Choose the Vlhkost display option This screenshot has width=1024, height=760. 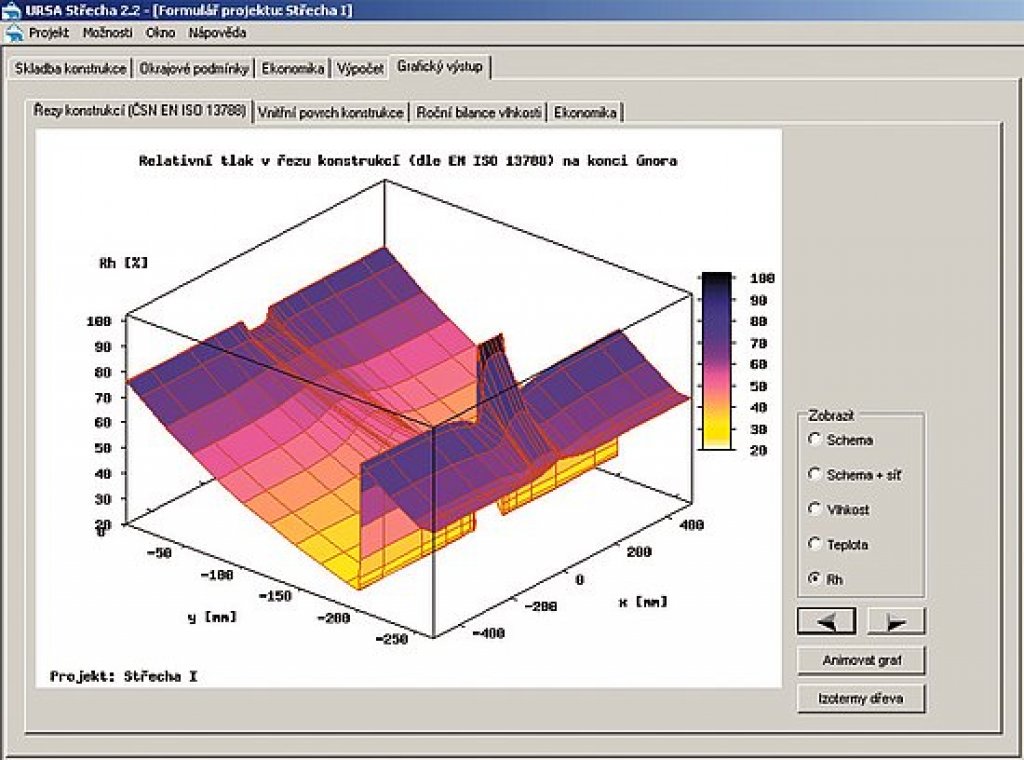(x=816, y=510)
